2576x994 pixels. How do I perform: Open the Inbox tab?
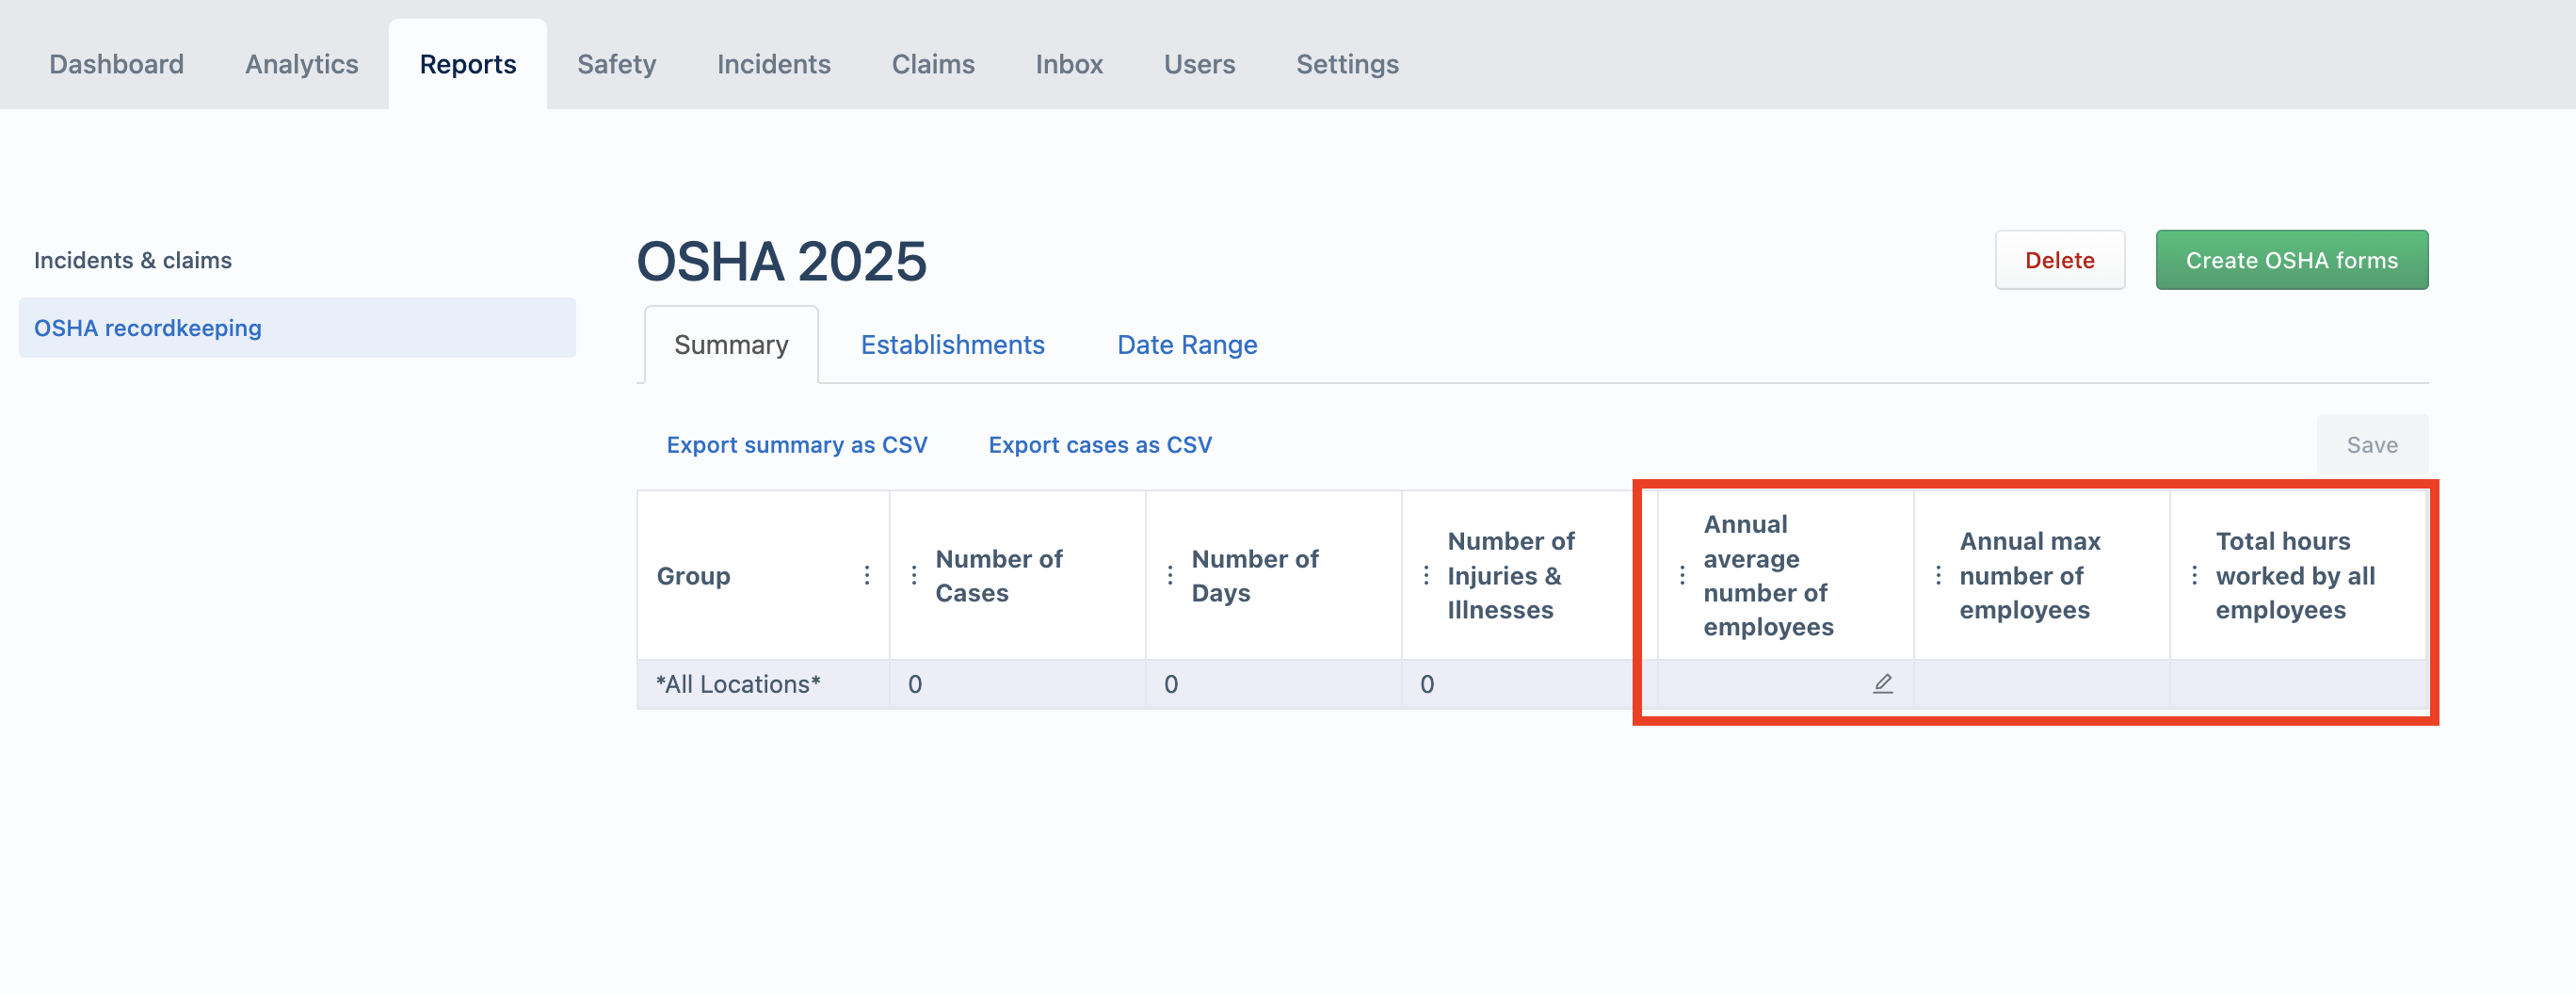coord(1069,64)
